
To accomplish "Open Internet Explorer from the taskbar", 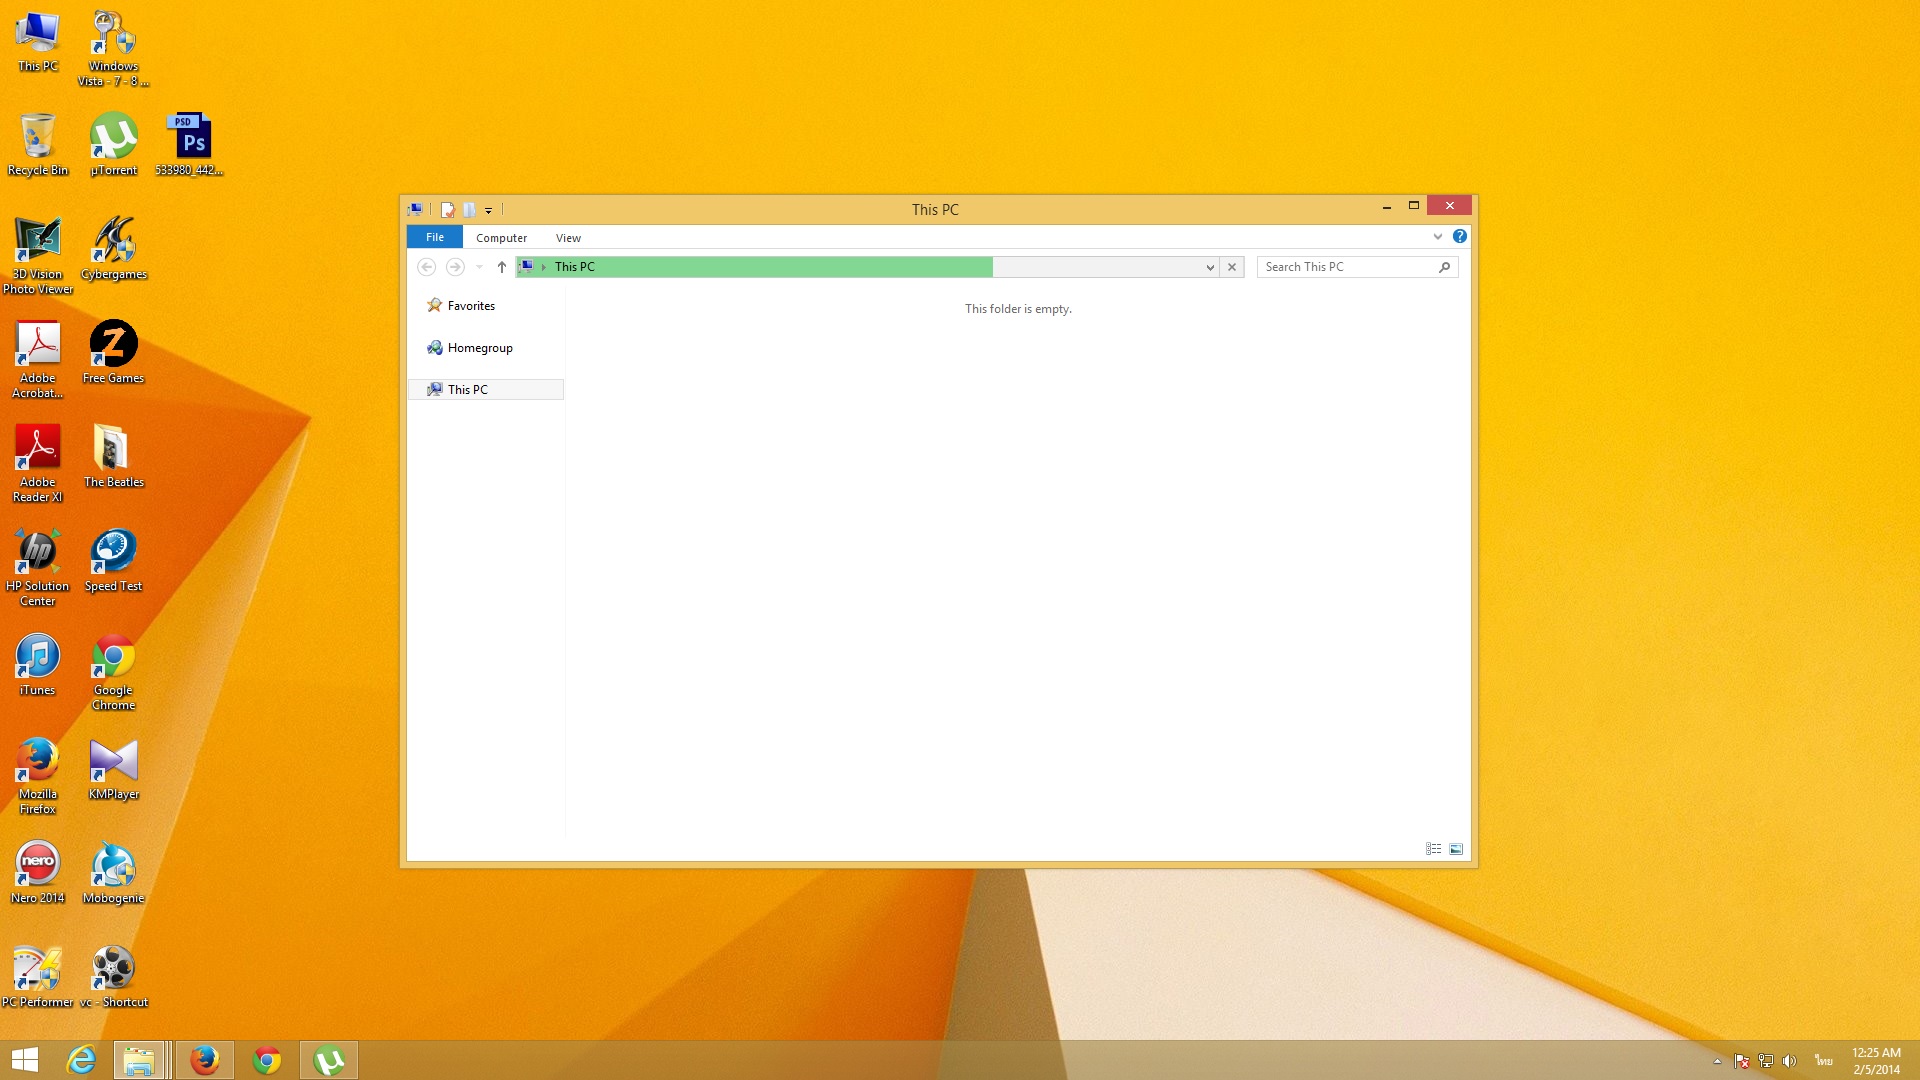I will 81,1060.
